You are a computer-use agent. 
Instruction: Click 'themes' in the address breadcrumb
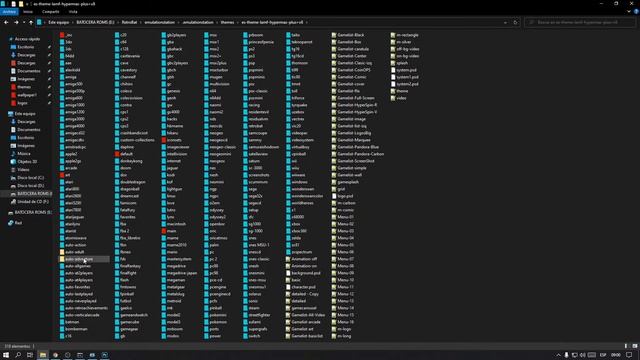[227, 22]
